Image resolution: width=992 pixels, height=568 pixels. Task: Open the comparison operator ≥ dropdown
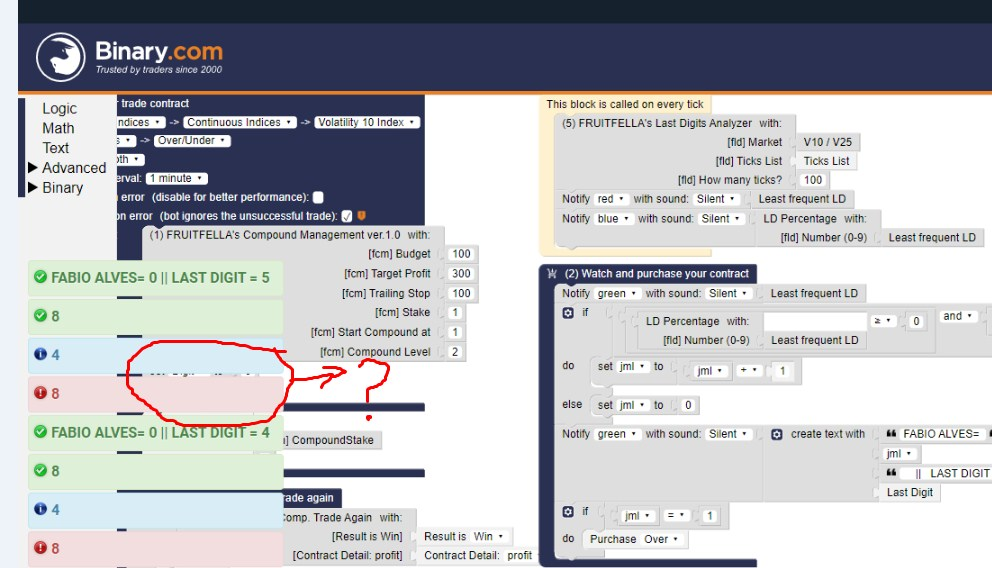pos(883,321)
